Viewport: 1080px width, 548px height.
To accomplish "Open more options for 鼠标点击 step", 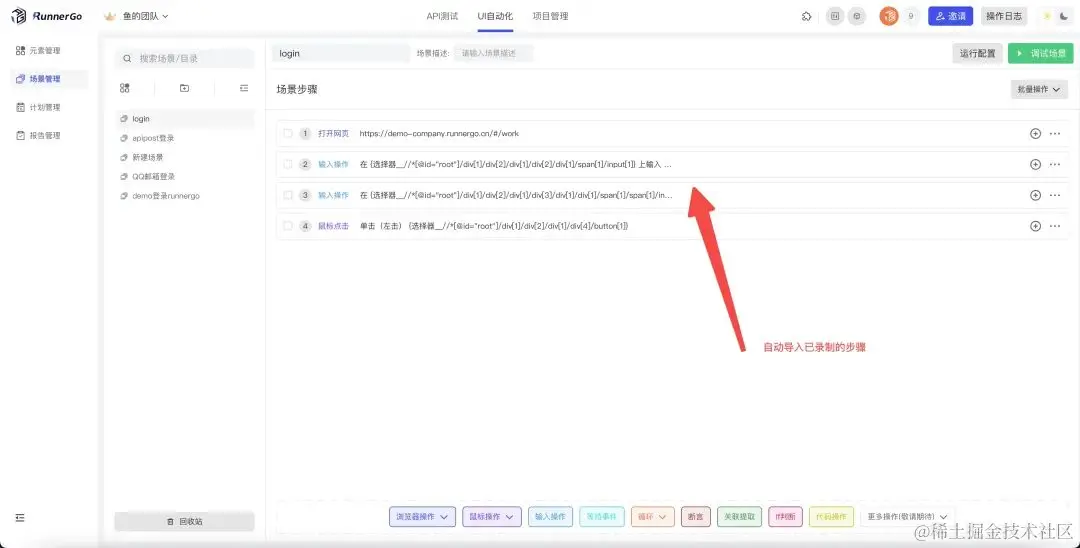I will [1055, 226].
